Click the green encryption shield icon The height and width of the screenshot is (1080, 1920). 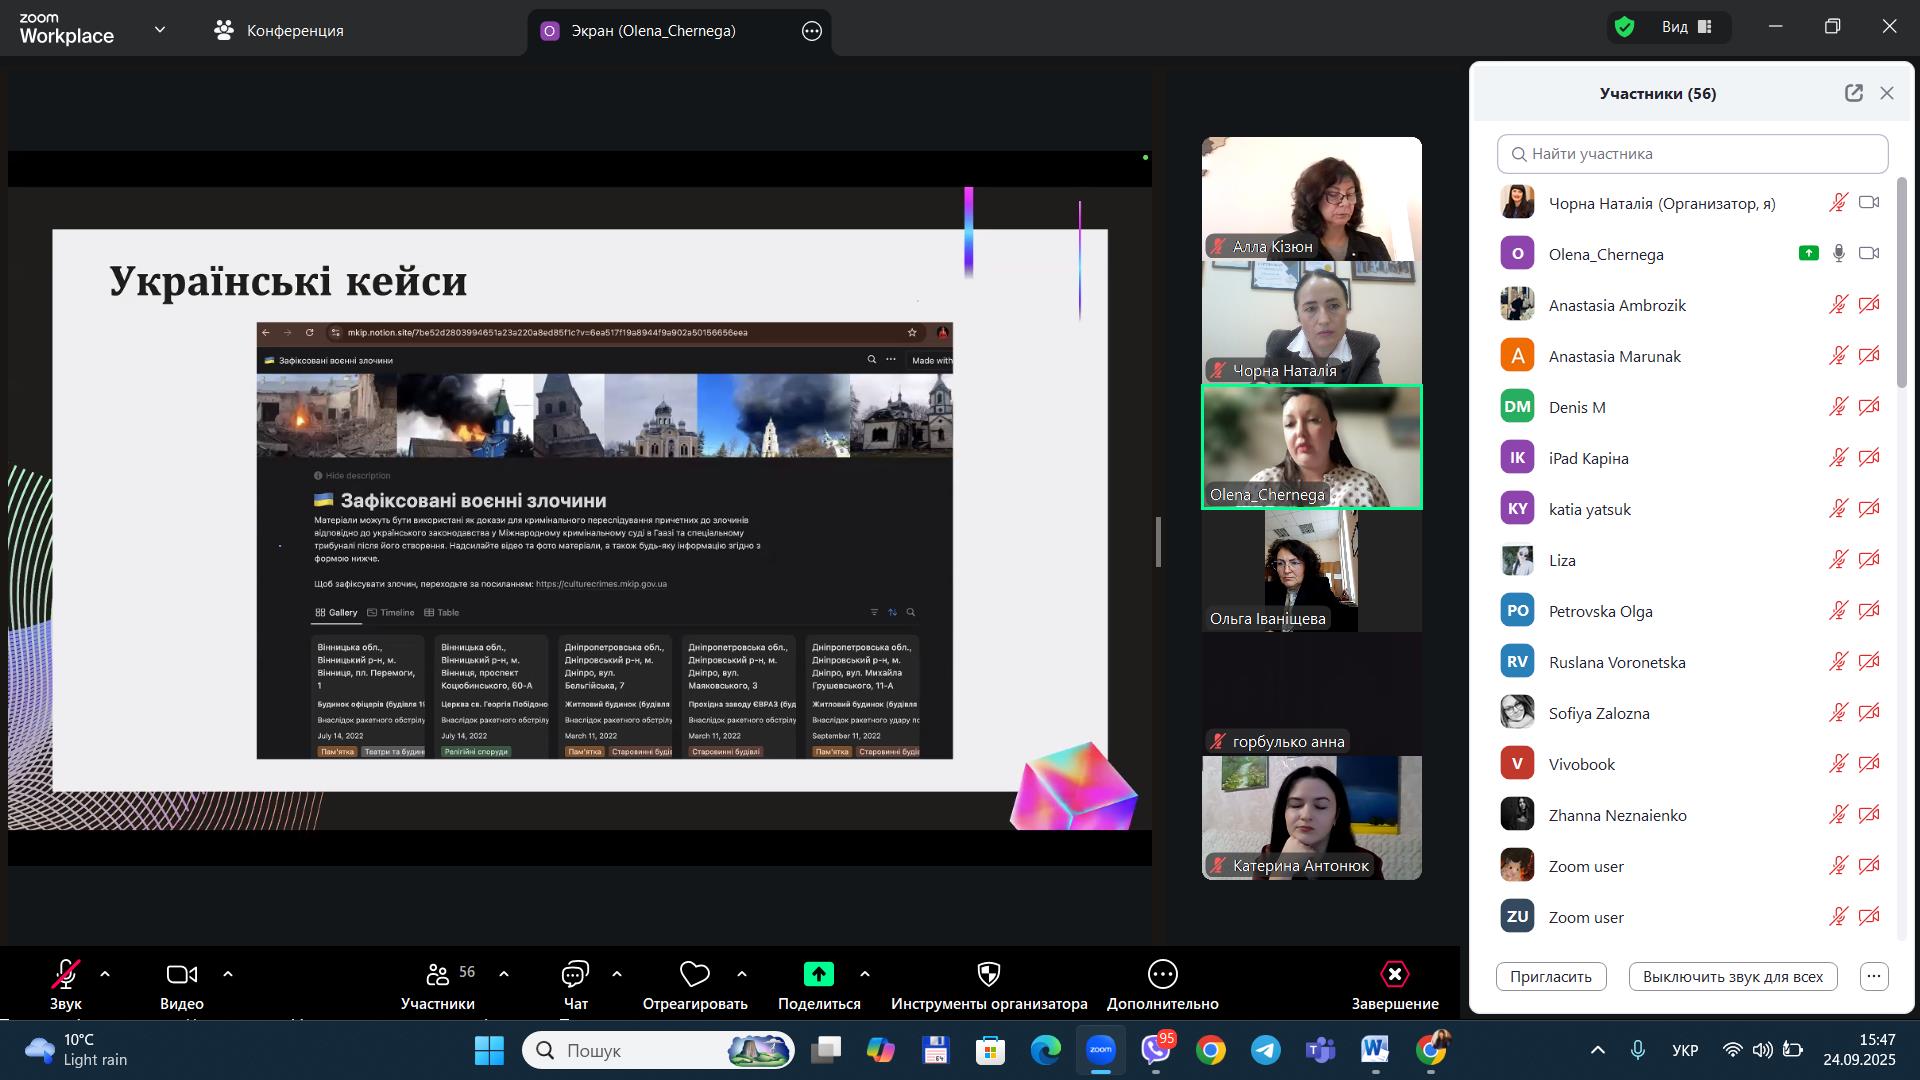click(x=1625, y=27)
